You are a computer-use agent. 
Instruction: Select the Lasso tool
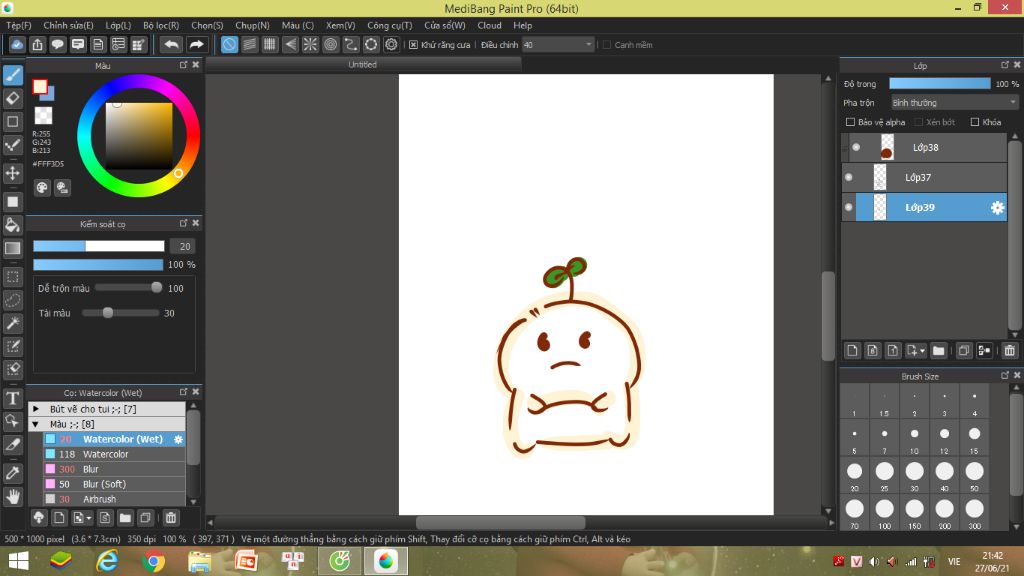[12, 300]
